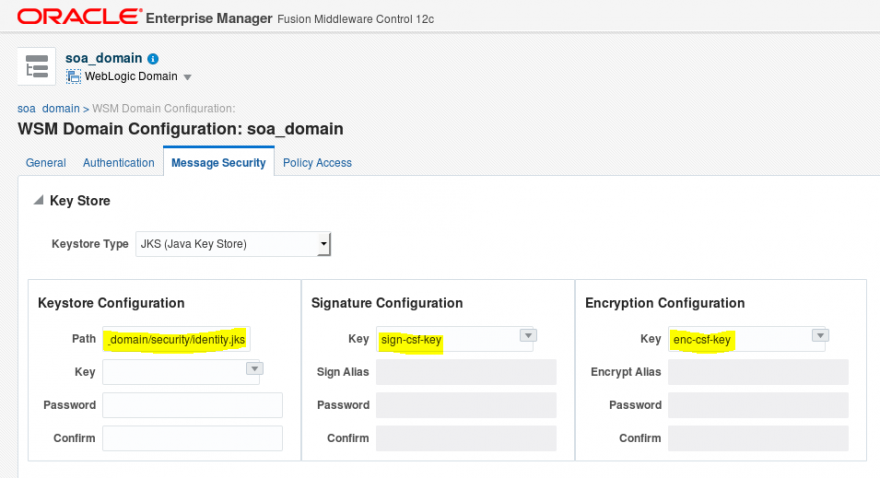
Task: Switch to the Authentication tab
Action: pyautogui.click(x=118, y=163)
